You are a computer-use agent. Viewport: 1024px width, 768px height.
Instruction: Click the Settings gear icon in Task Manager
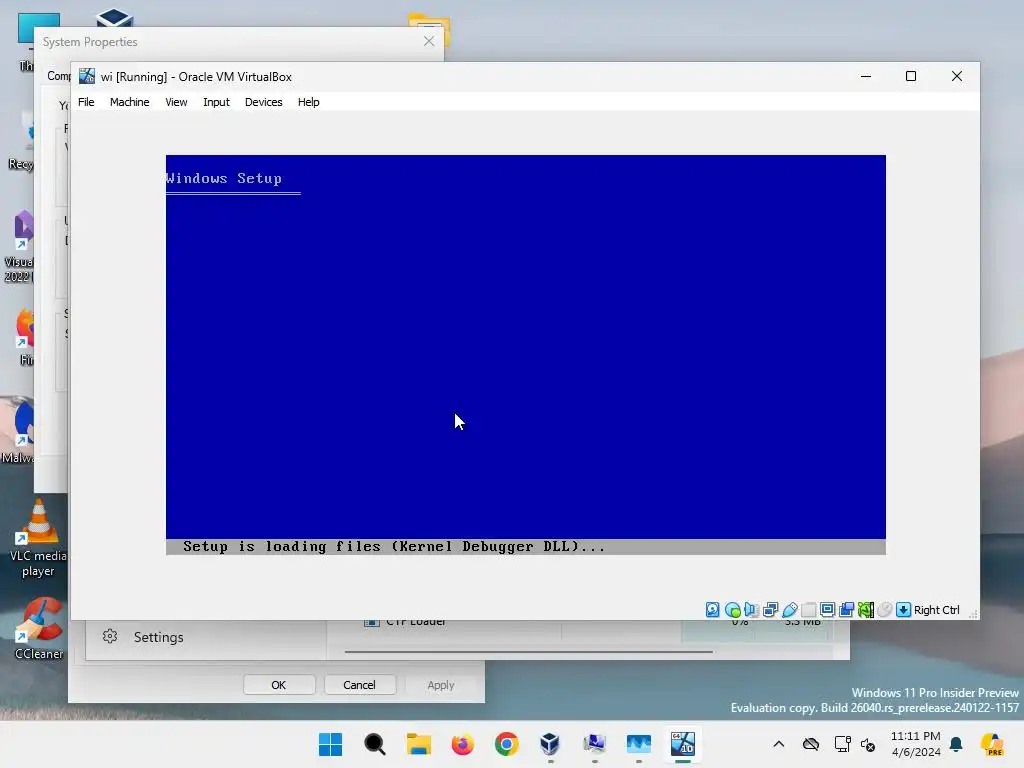point(110,636)
